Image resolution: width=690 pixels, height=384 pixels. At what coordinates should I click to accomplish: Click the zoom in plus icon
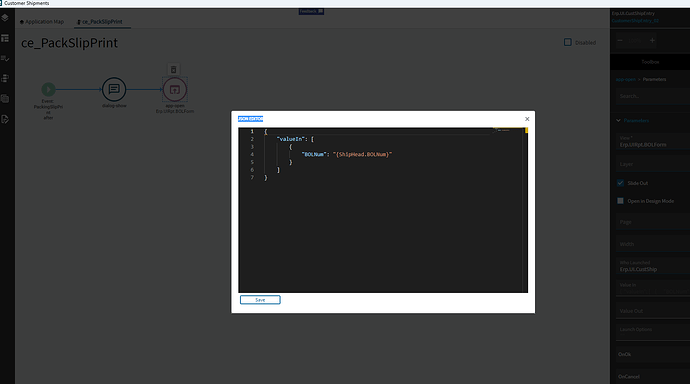pos(652,40)
